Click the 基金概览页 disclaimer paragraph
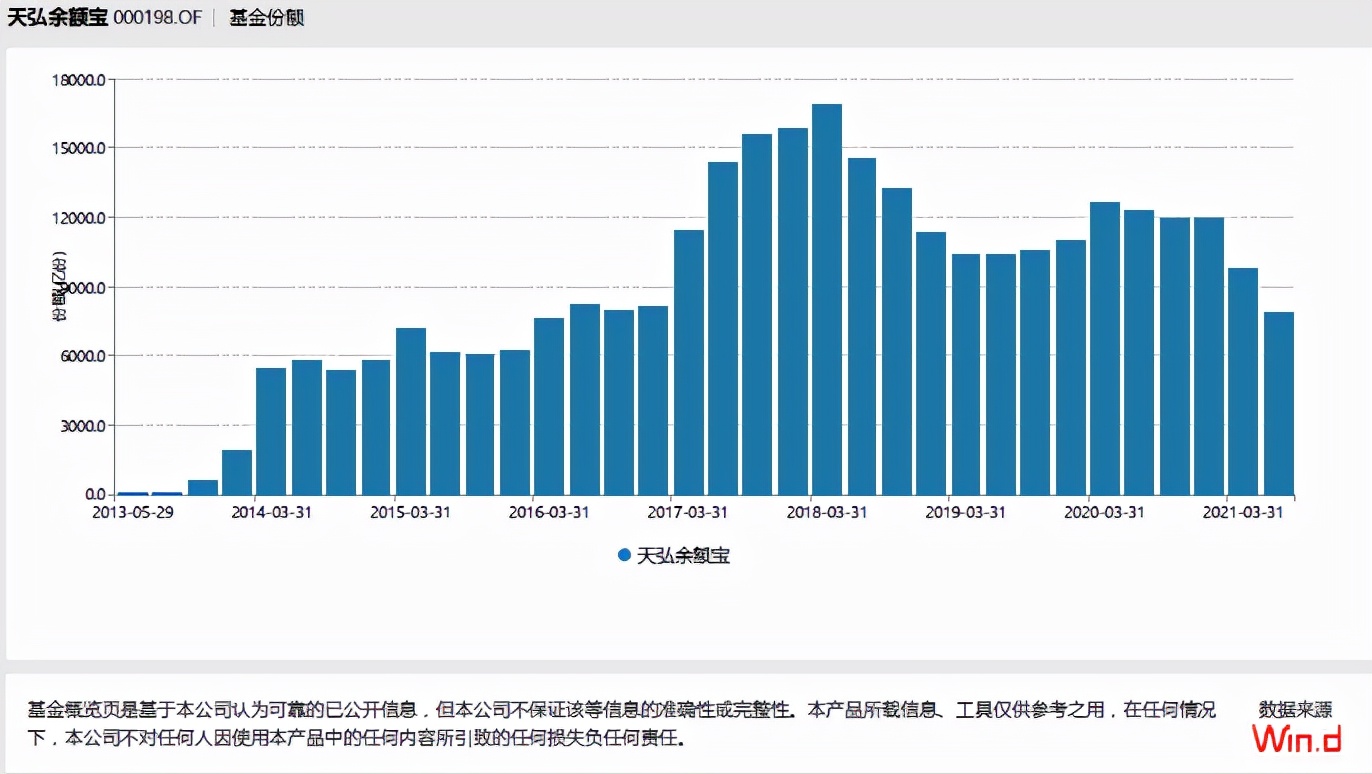Image resolution: width=1372 pixels, height=774 pixels. pos(622,725)
